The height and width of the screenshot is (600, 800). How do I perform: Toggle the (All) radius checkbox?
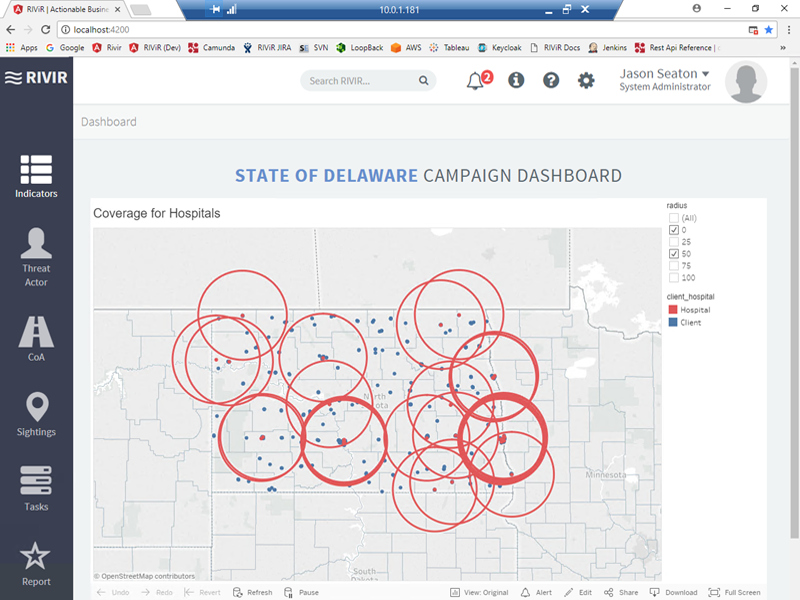pos(673,218)
